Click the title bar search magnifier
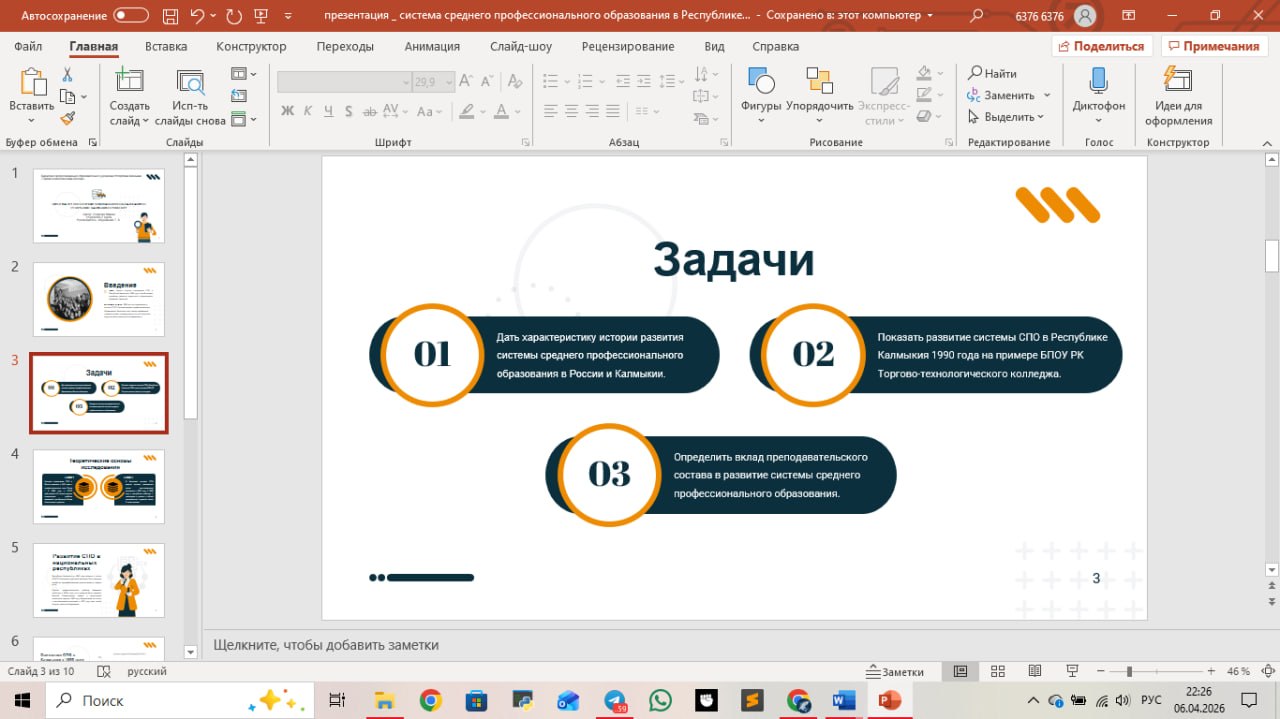The height and width of the screenshot is (719, 1280). tap(977, 15)
